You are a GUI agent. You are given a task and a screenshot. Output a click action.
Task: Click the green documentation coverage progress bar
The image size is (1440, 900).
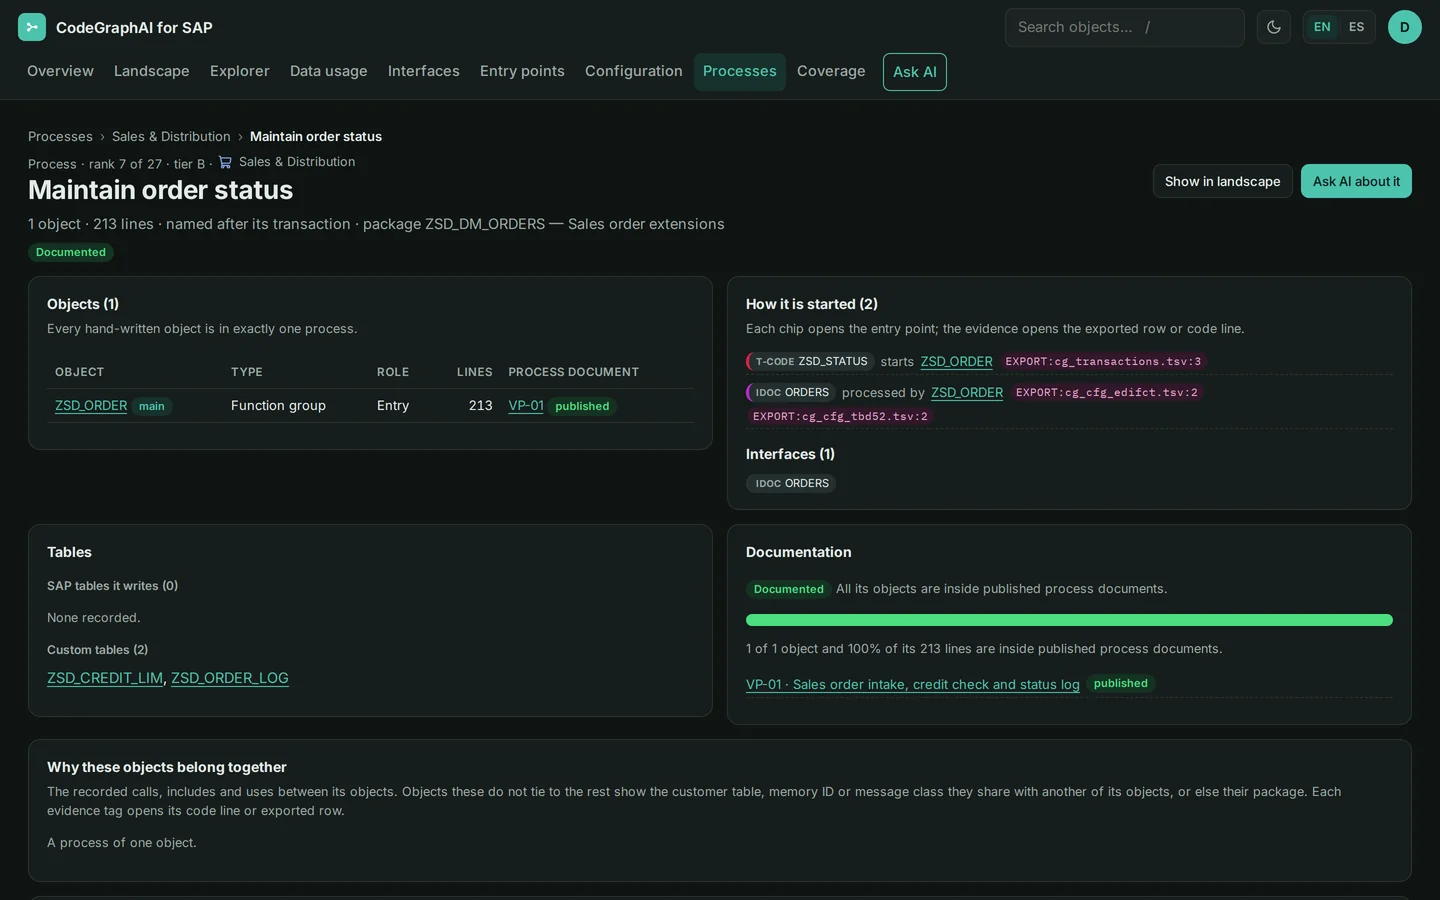point(1069,620)
